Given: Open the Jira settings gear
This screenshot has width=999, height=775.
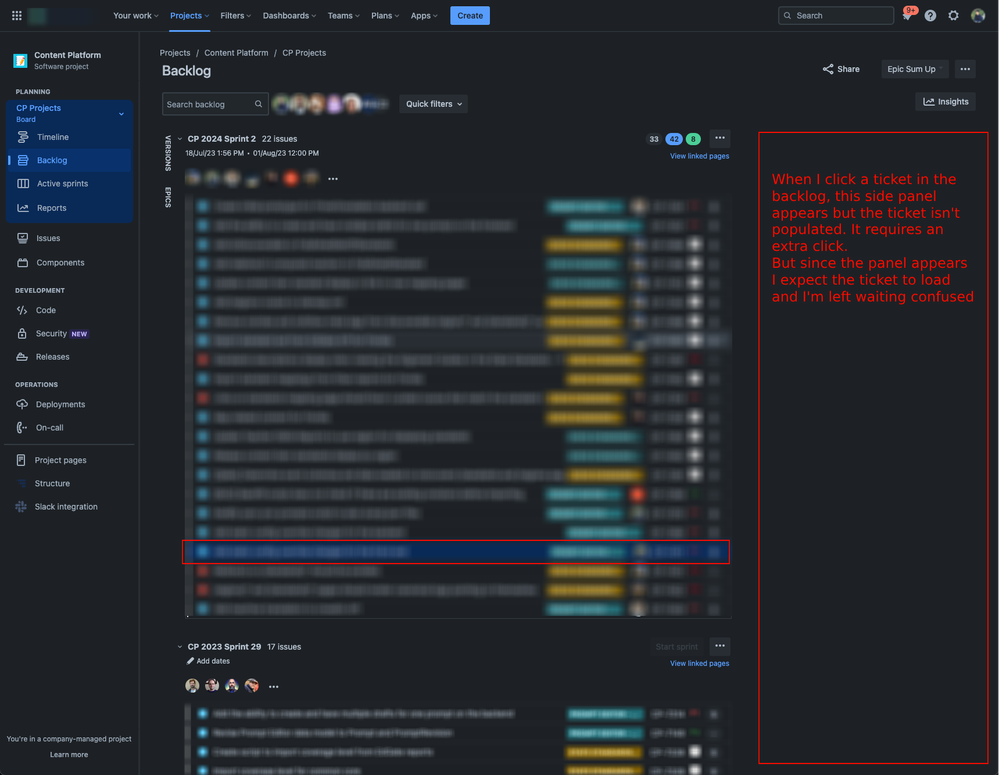Looking at the screenshot, I should (952, 15).
